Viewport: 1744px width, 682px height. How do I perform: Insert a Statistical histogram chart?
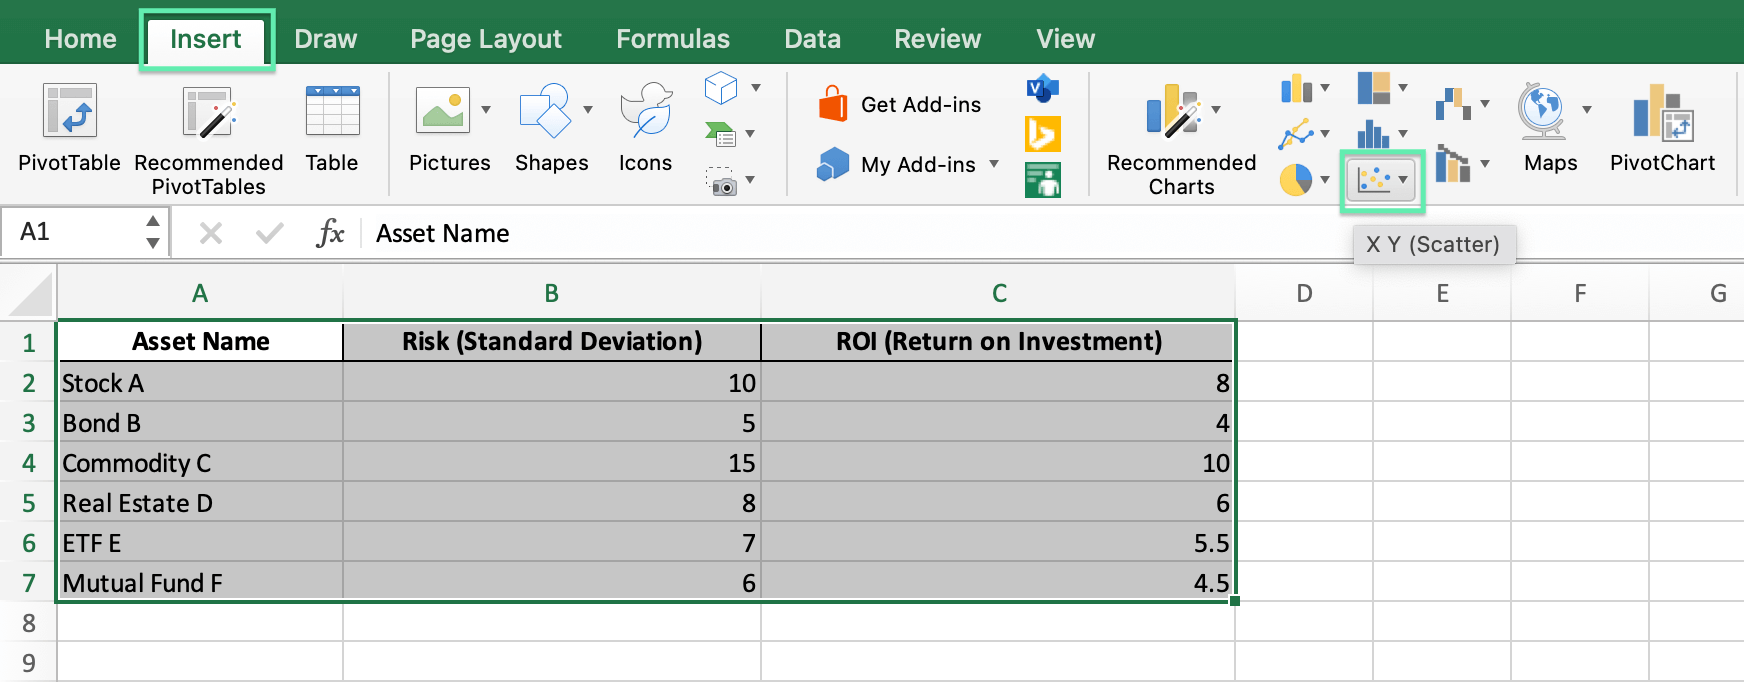click(1374, 134)
